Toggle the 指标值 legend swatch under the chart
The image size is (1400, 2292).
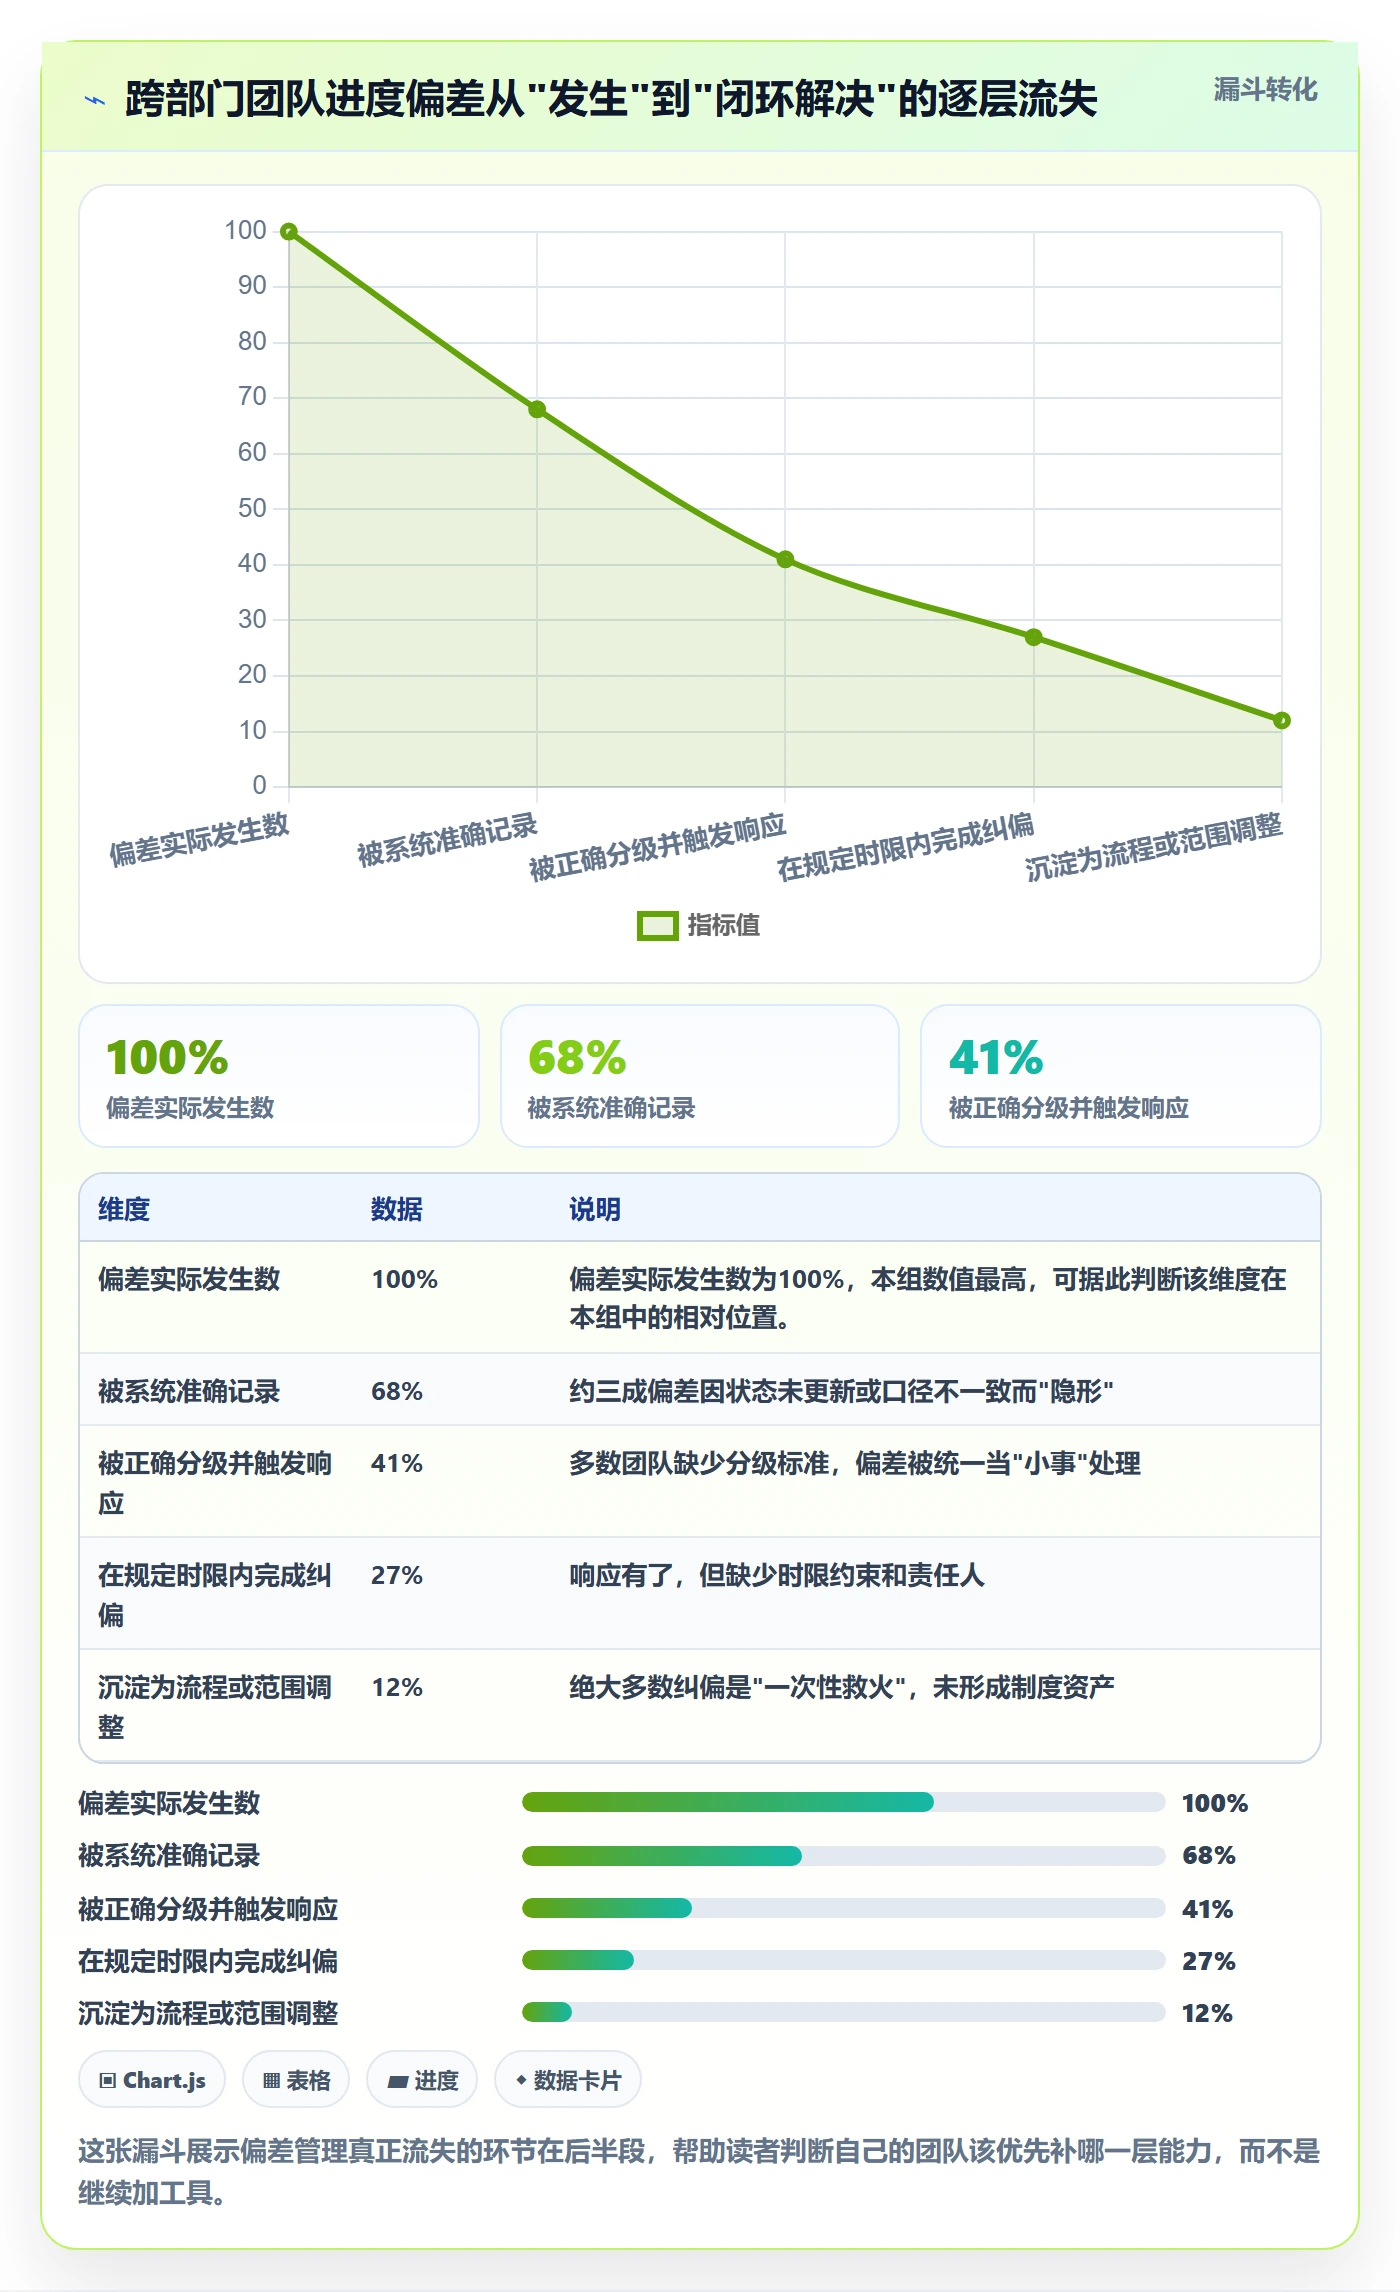[658, 926]
